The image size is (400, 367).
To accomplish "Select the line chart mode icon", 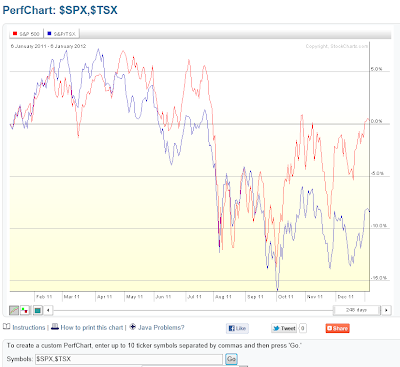I will [x=14, y=310].
